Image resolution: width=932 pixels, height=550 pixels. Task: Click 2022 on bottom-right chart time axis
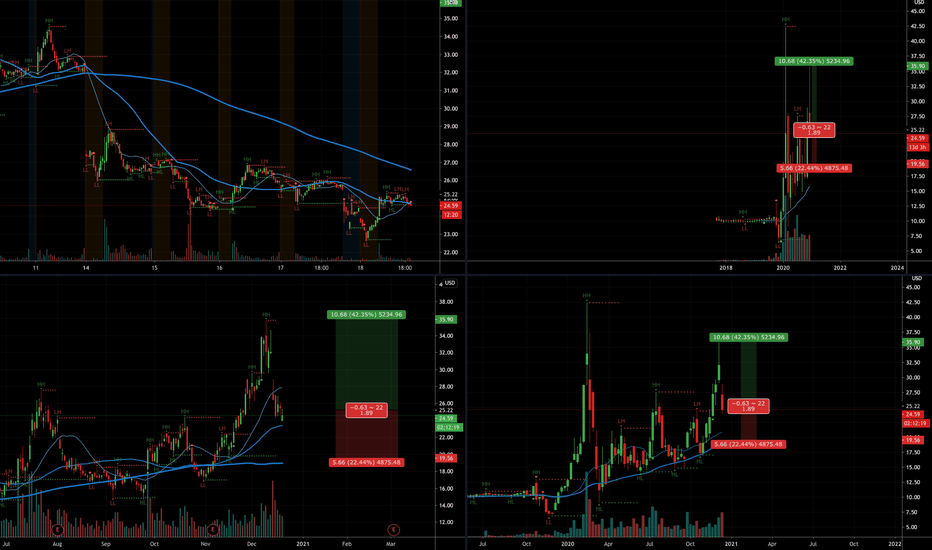(895, 544)
